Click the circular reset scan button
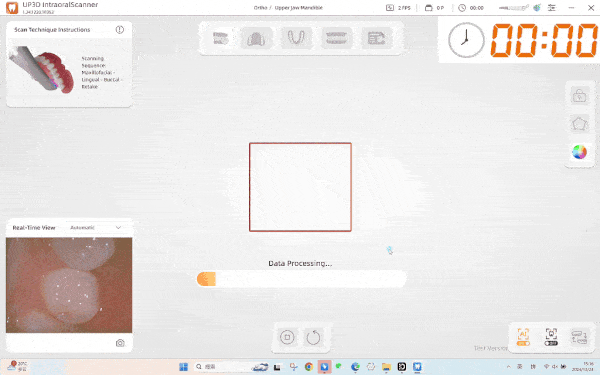Image resolution: width=600 pixels, height=375 pixels. [313, 337]
